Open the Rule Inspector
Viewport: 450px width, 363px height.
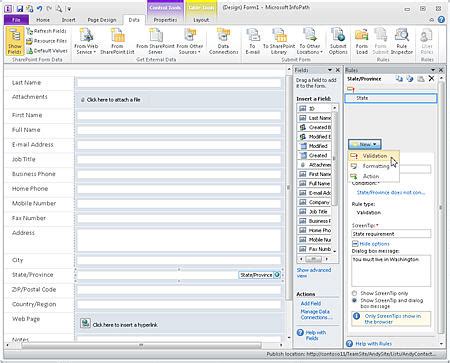click(402, 41)
